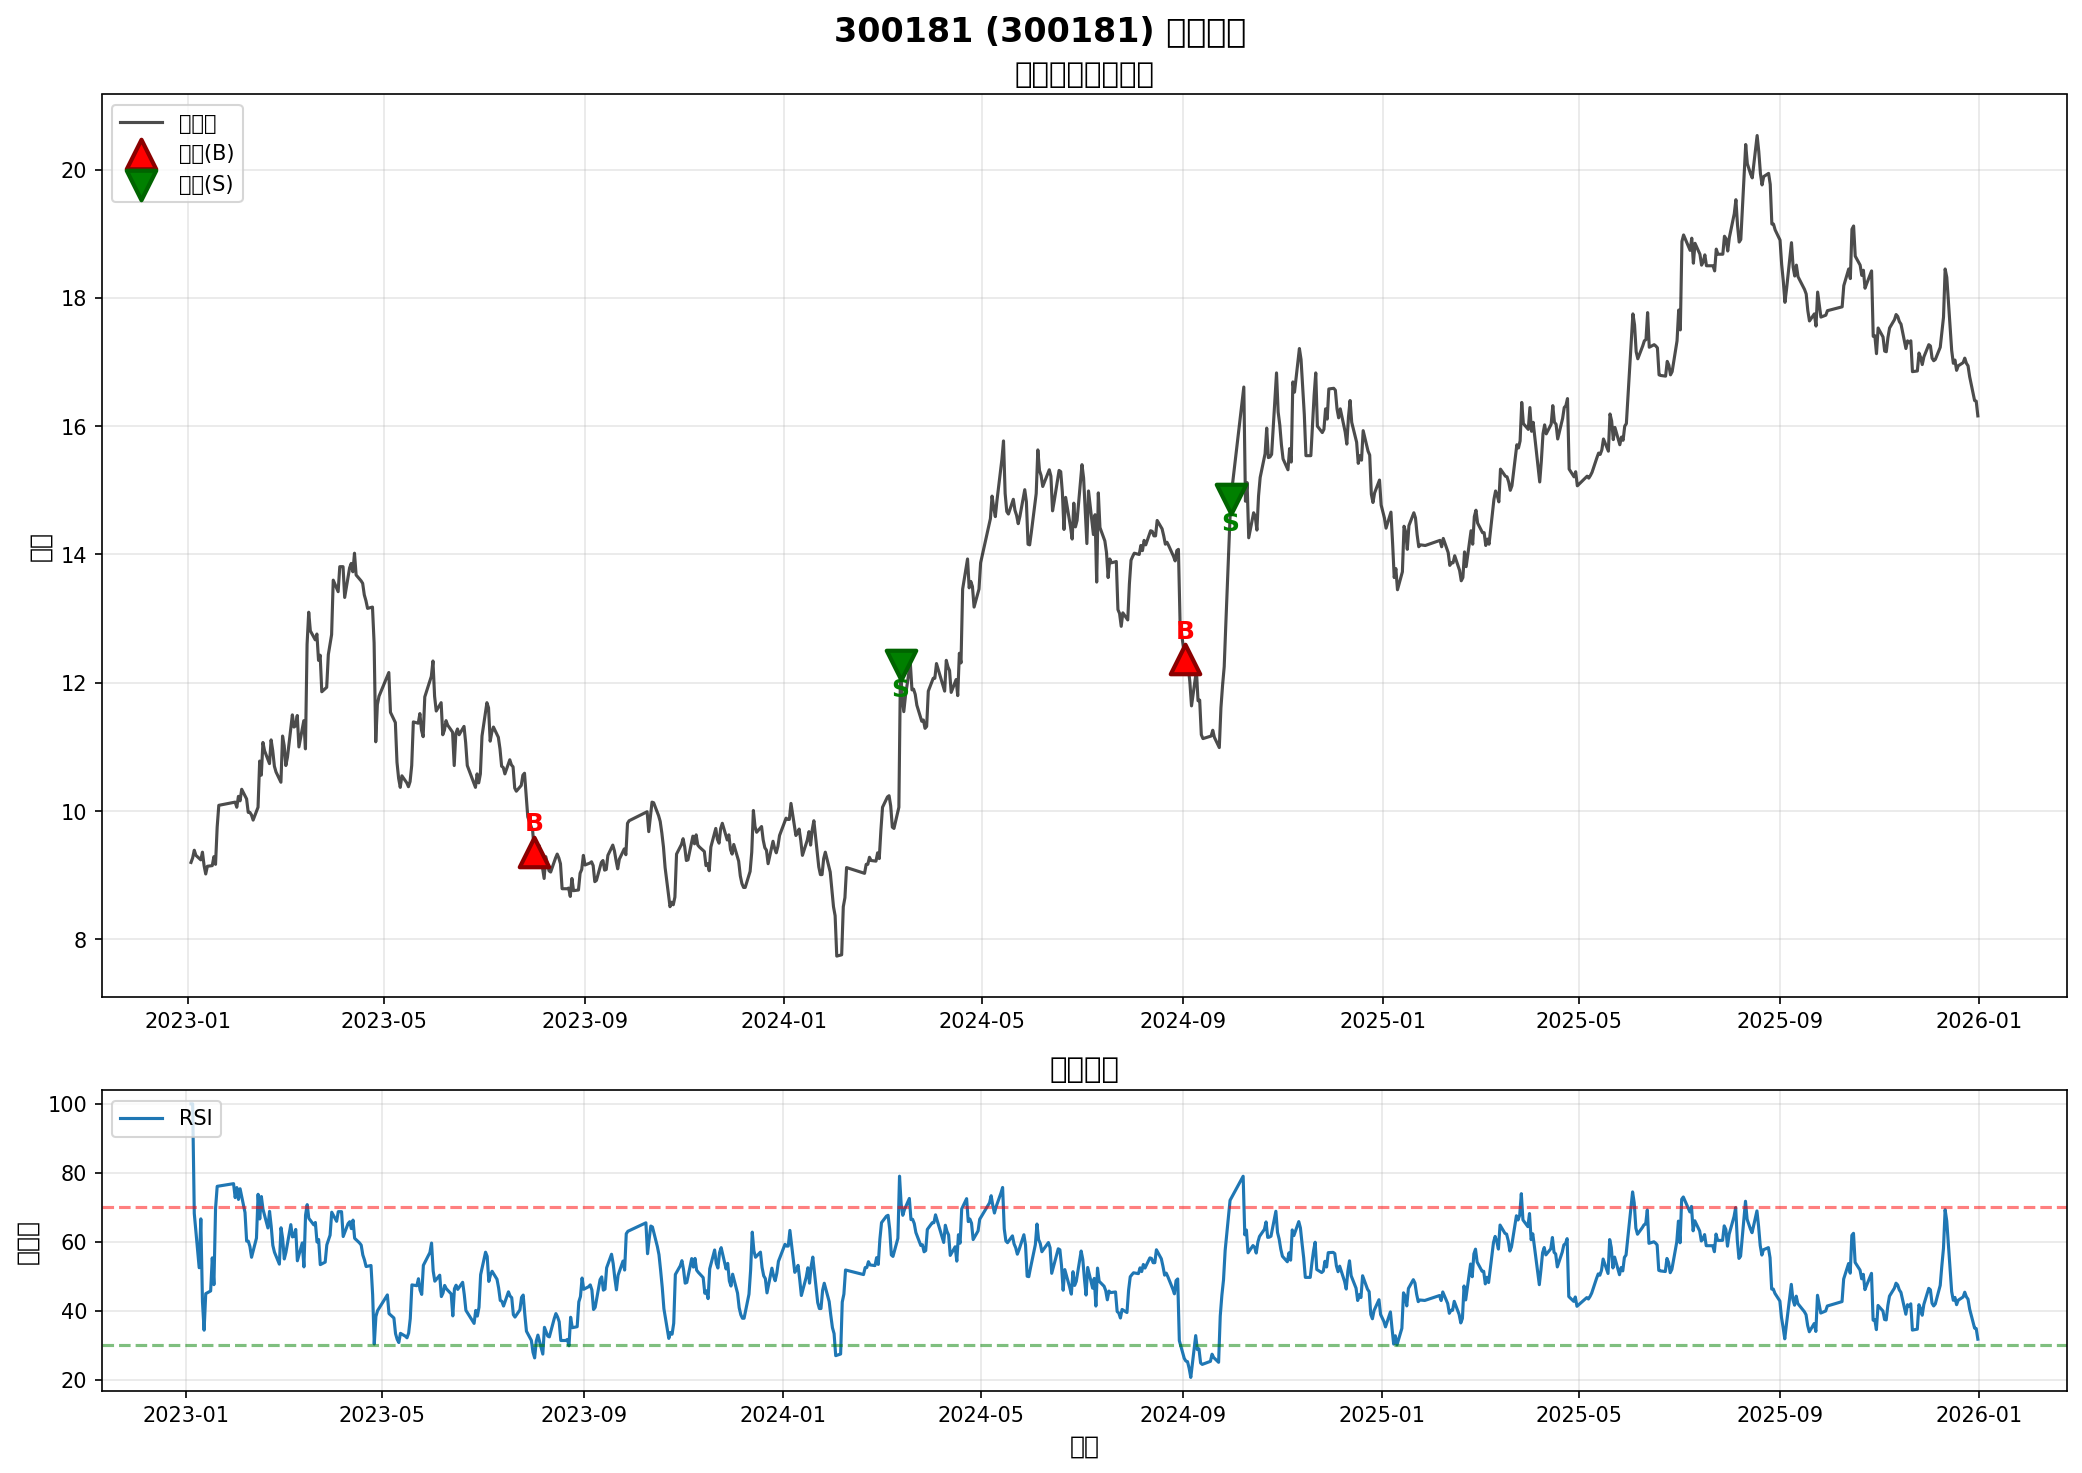Click the price line peak near 2025-08

1757,136
